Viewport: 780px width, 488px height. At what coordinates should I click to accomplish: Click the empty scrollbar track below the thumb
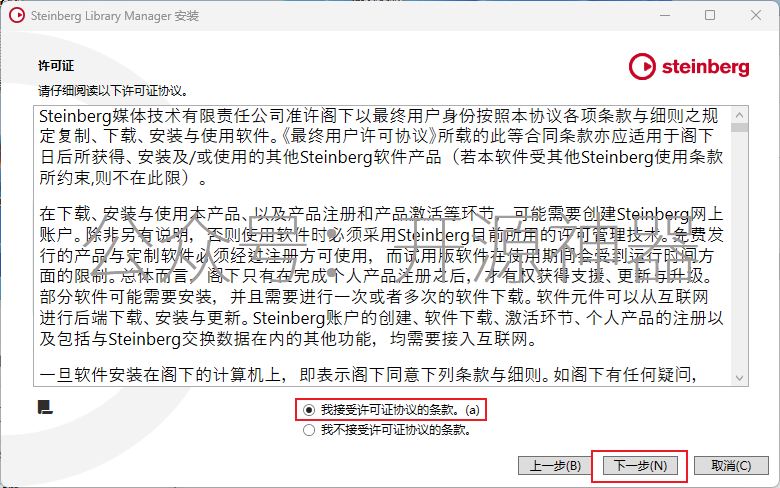740,251
